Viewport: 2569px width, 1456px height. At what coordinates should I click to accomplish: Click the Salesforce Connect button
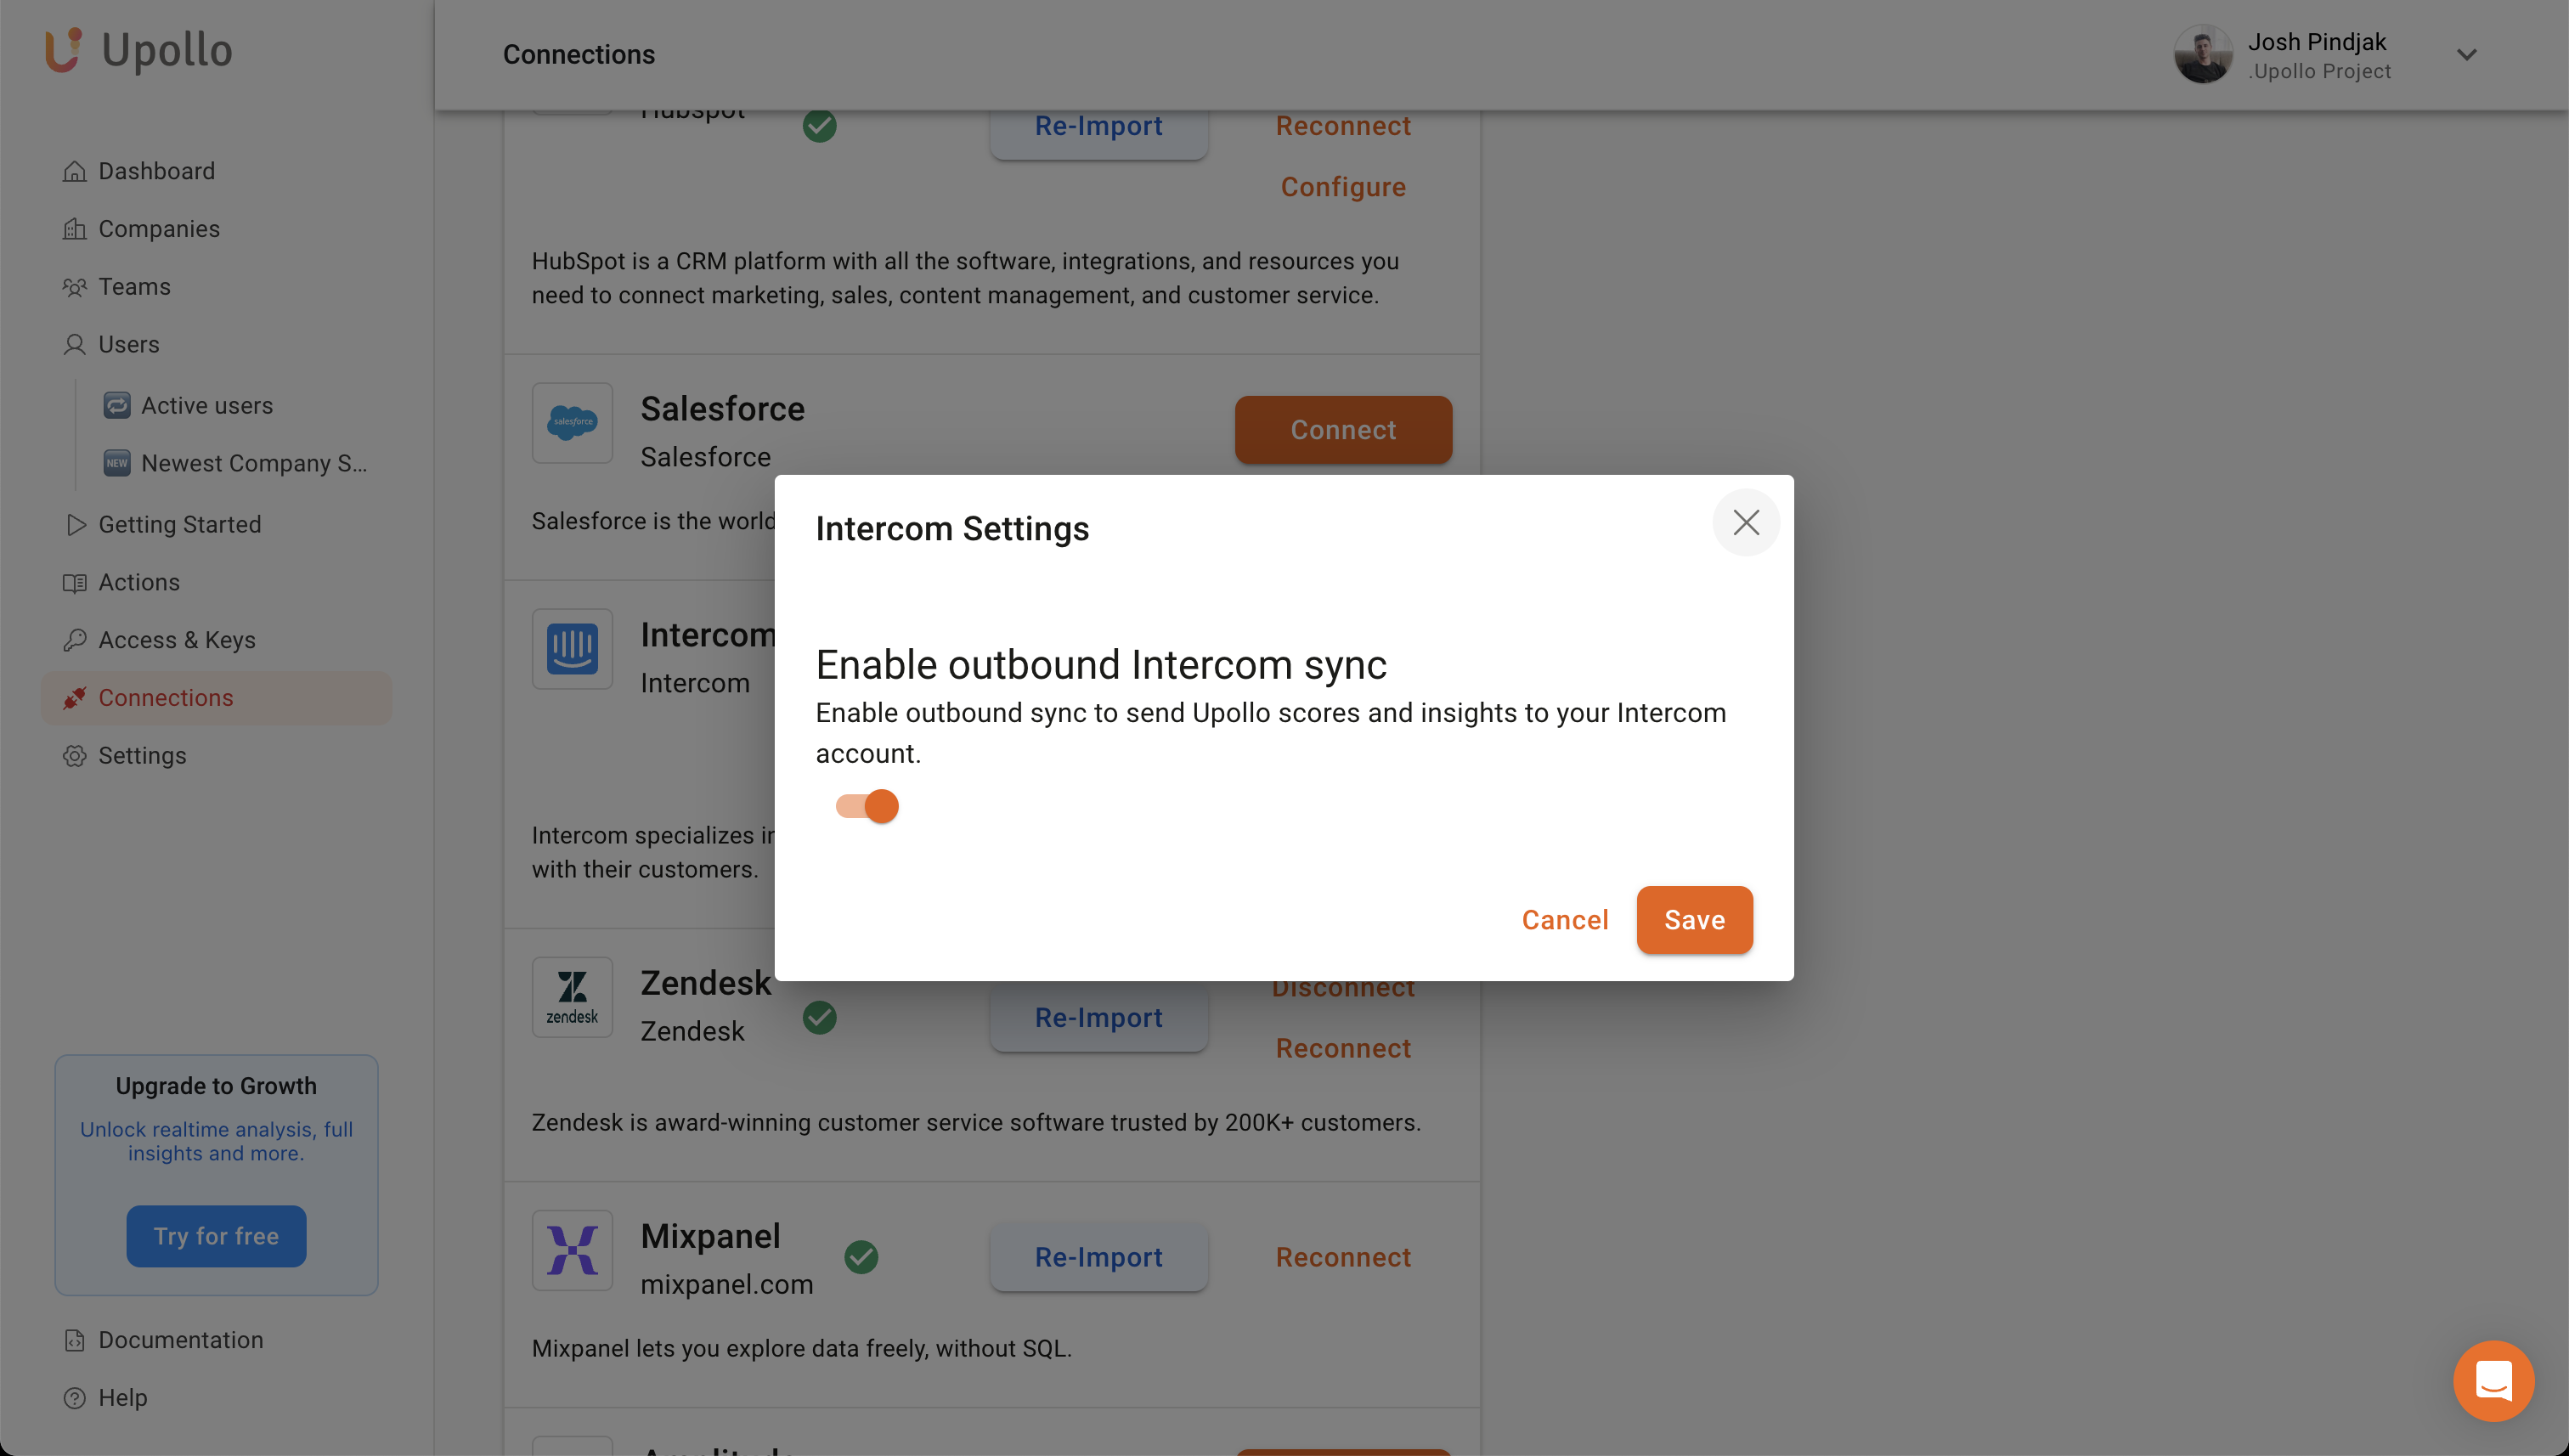coord(1343,430)
